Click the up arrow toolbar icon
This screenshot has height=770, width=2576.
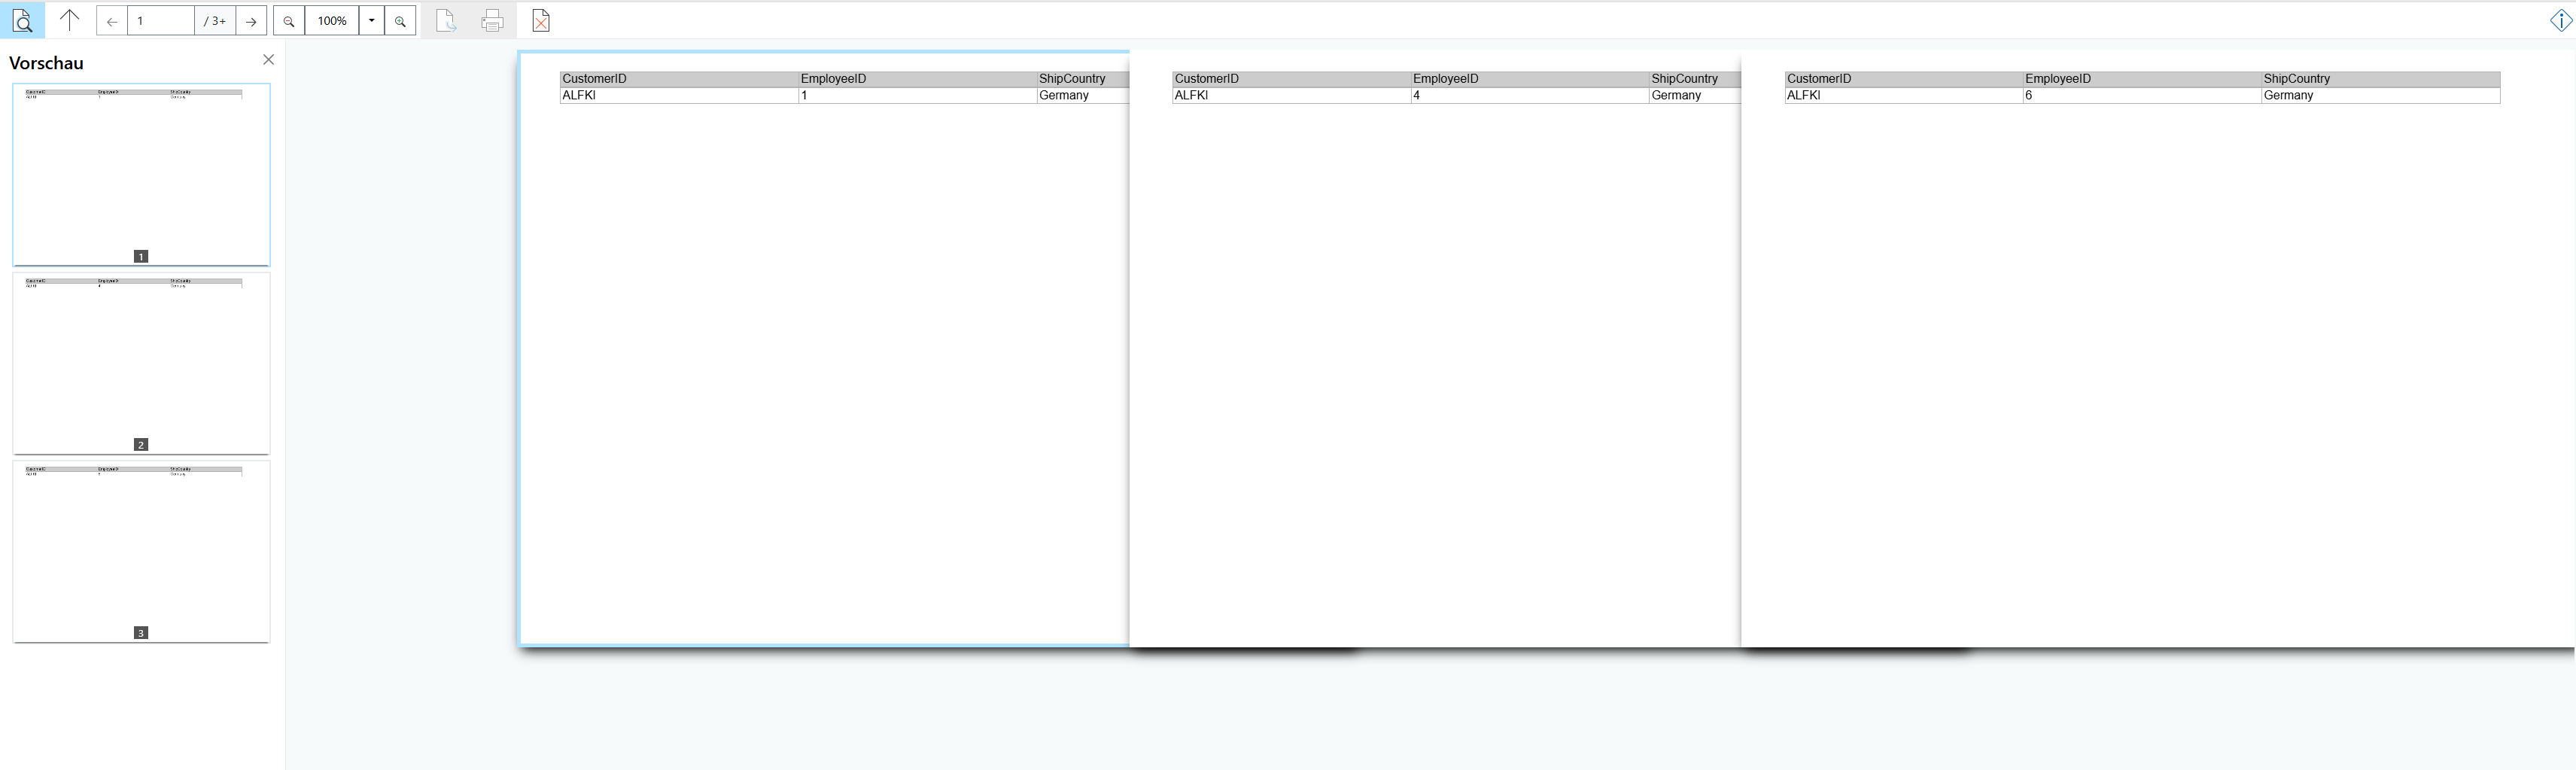pos(69,20)
